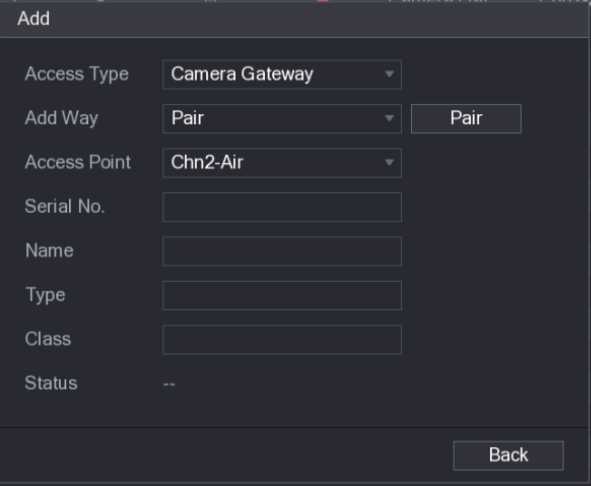Click the Access Point label
591x486 pixels.
(x=78, y=162)
